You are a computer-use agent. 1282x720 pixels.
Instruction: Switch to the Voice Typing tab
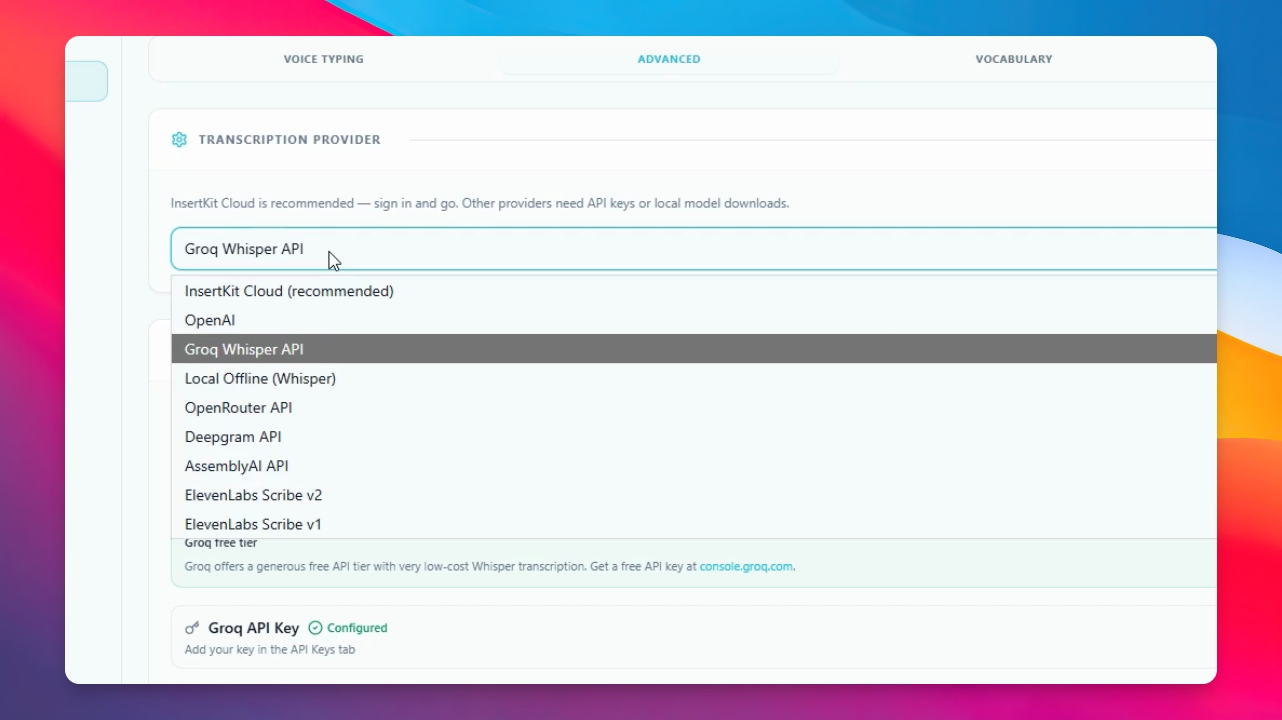[x=324, y=59]
